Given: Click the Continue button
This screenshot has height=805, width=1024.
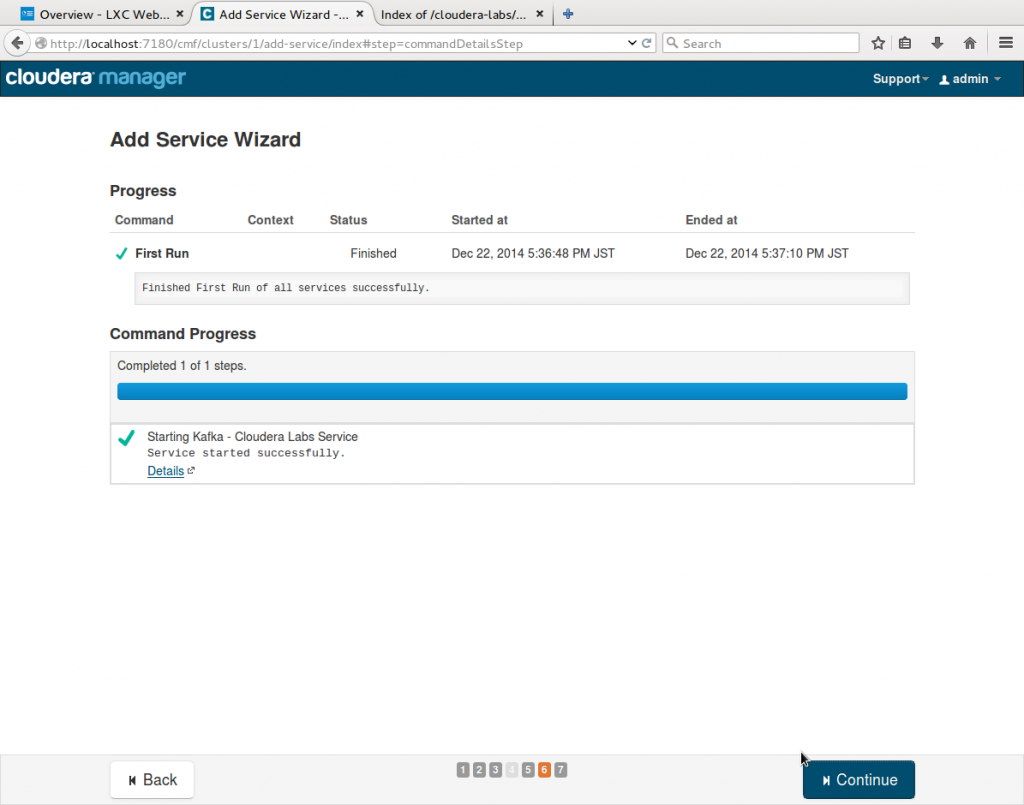Looking at the screenshot, I should pyautogui.click(x=858, y=780).
